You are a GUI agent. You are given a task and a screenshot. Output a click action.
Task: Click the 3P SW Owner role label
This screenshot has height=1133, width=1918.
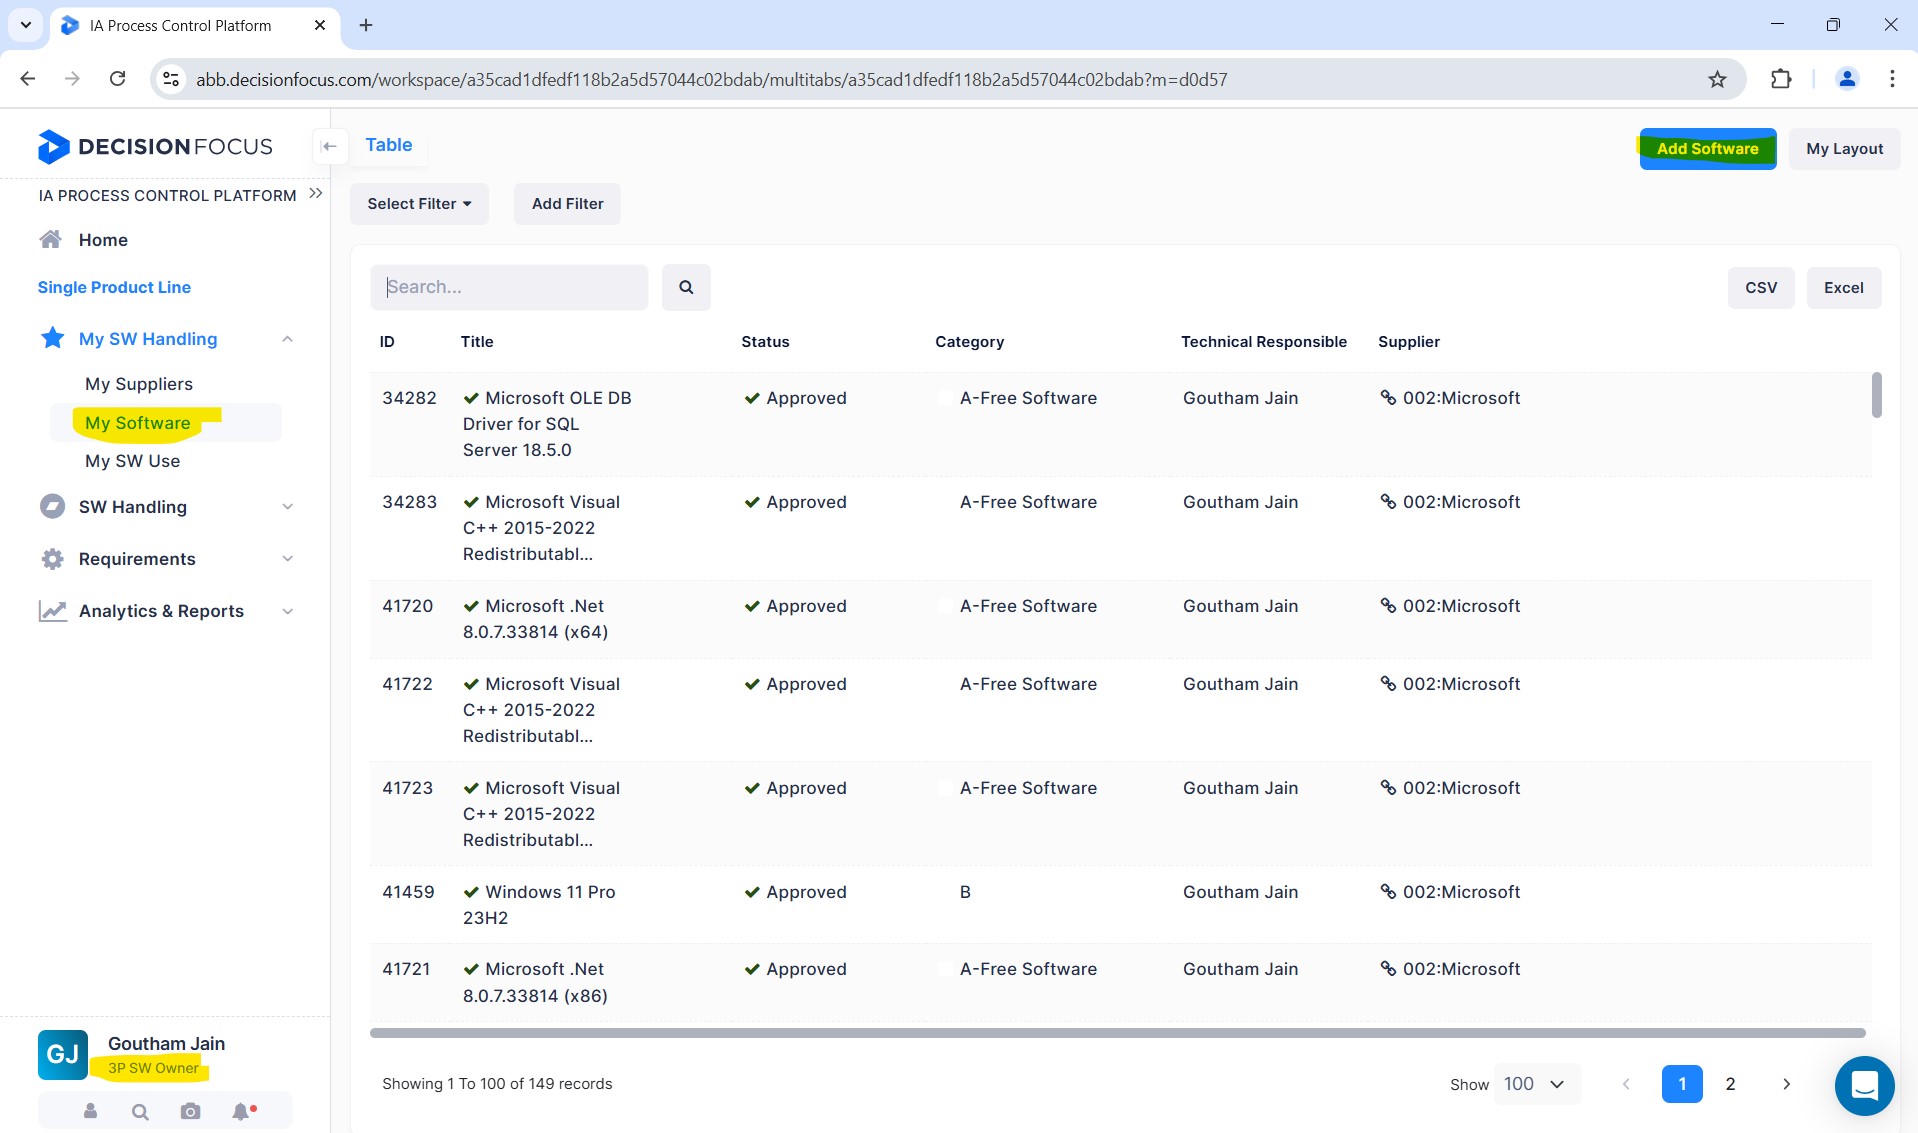(153, 1068)
